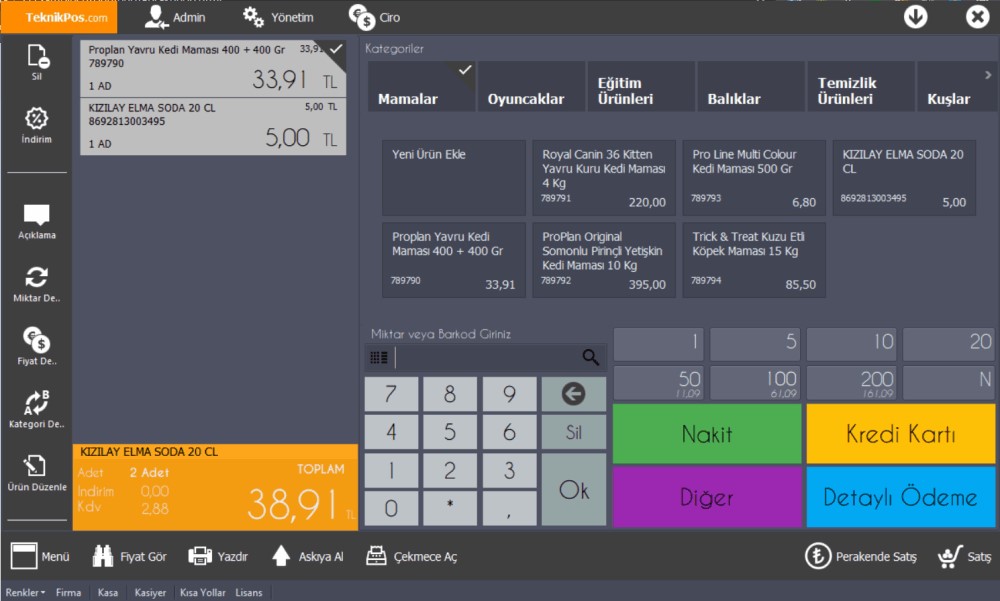Switch to the Oyuncaklar category
The width and height of the screenshot is (1000, 601).
[531, 86]
